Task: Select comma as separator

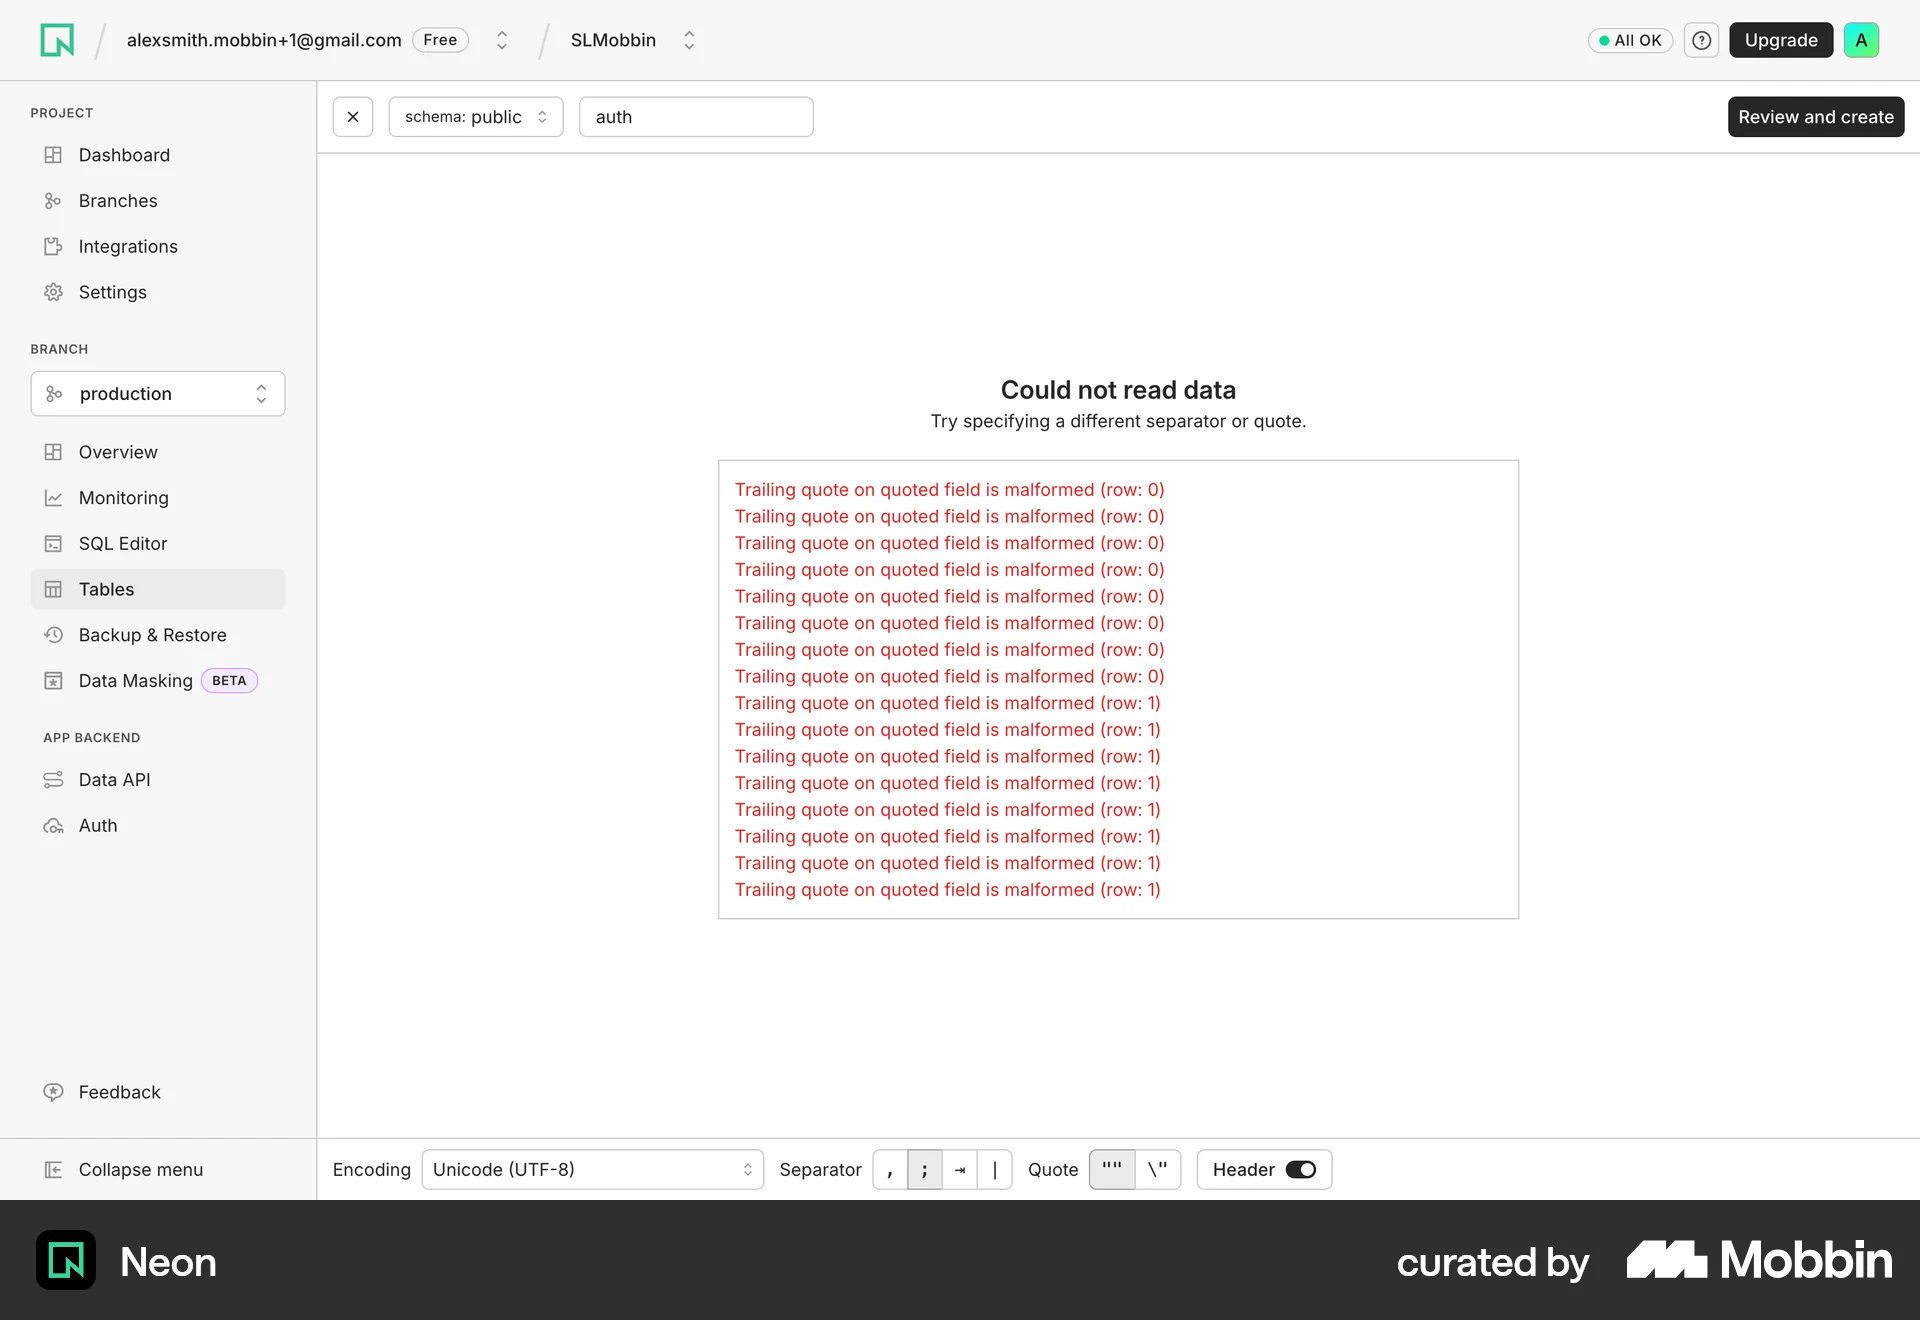Action: [x=890, y=1170]
